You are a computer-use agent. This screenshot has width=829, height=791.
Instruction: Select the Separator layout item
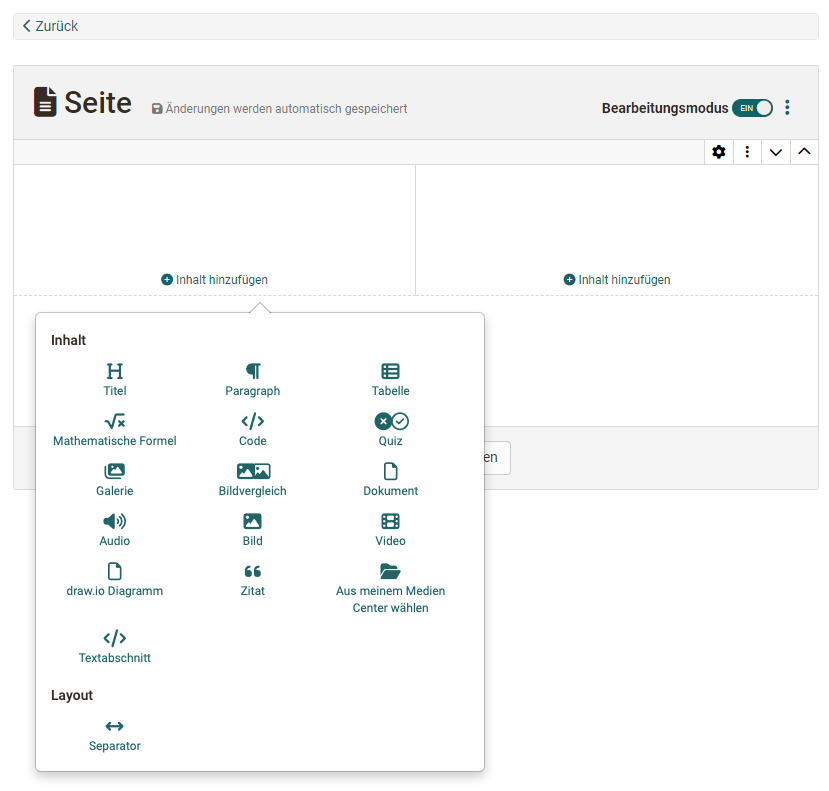point(115,735)
